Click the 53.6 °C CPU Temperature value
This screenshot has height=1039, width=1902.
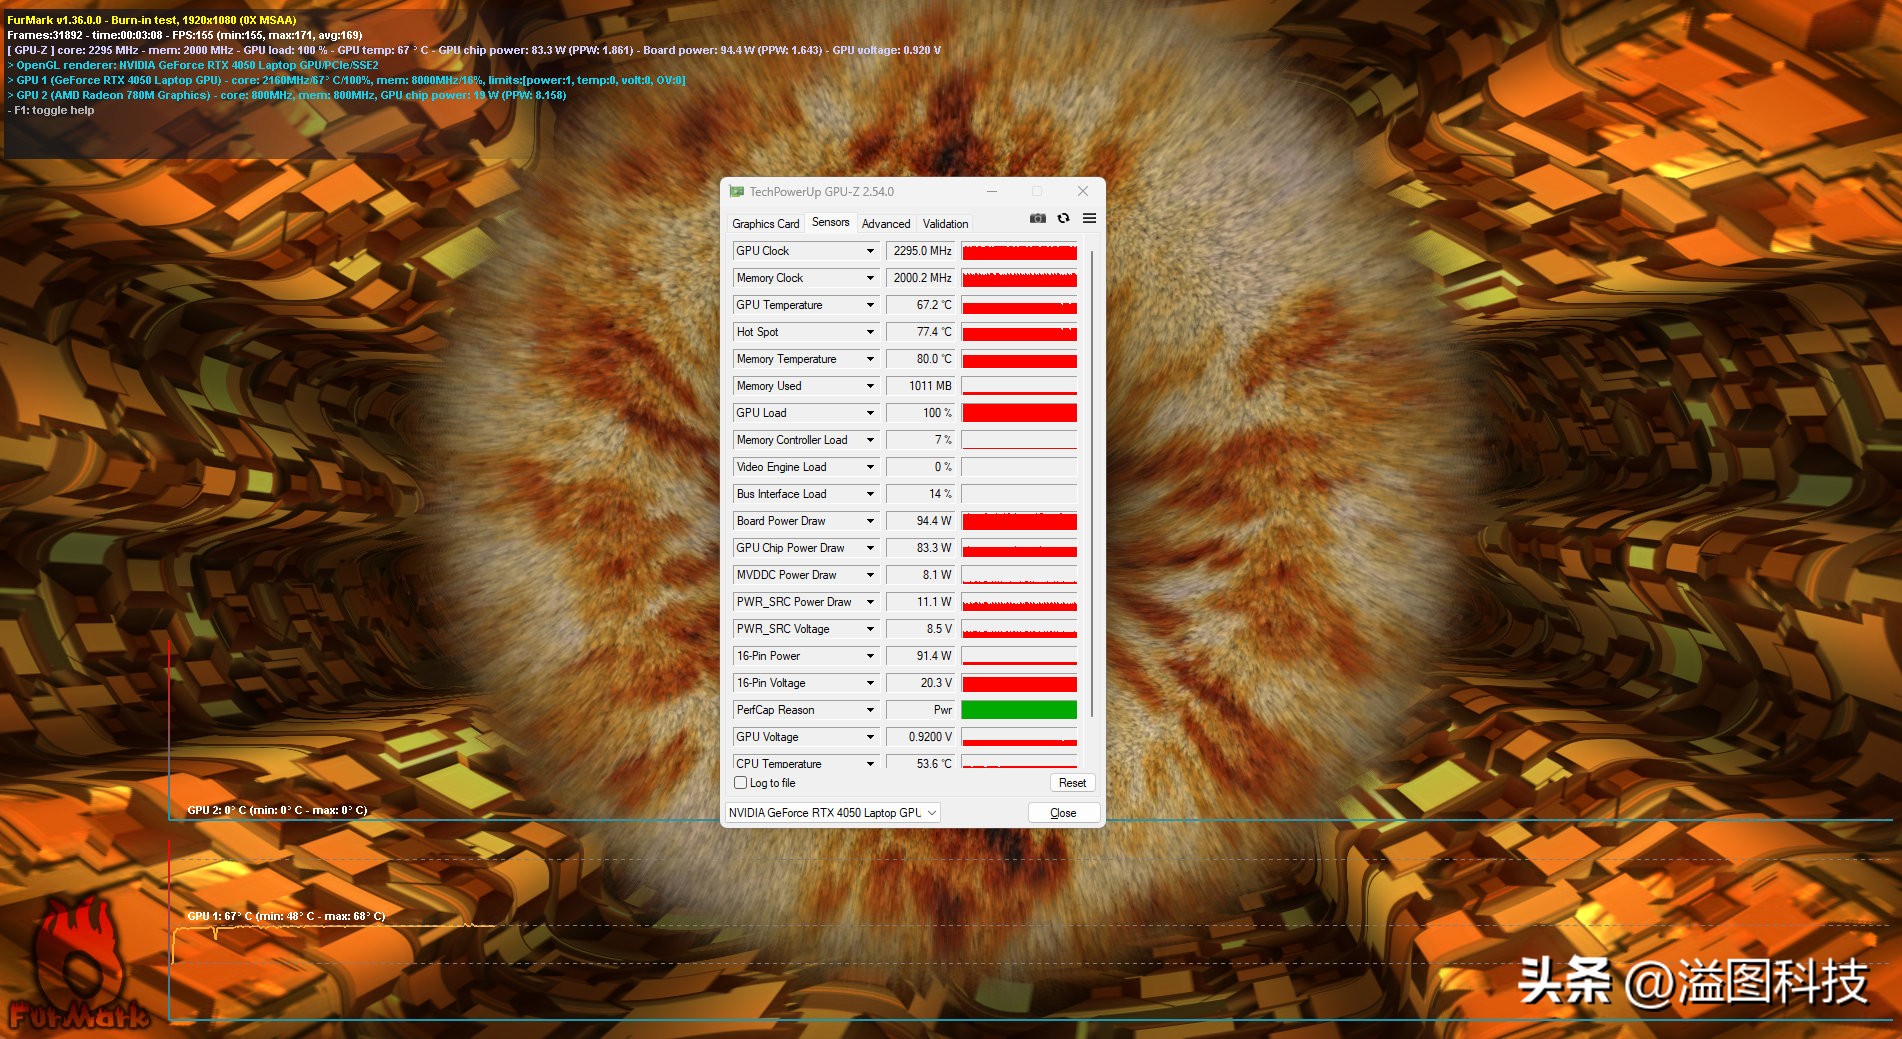pyautogui.click(x=921, y=763)
